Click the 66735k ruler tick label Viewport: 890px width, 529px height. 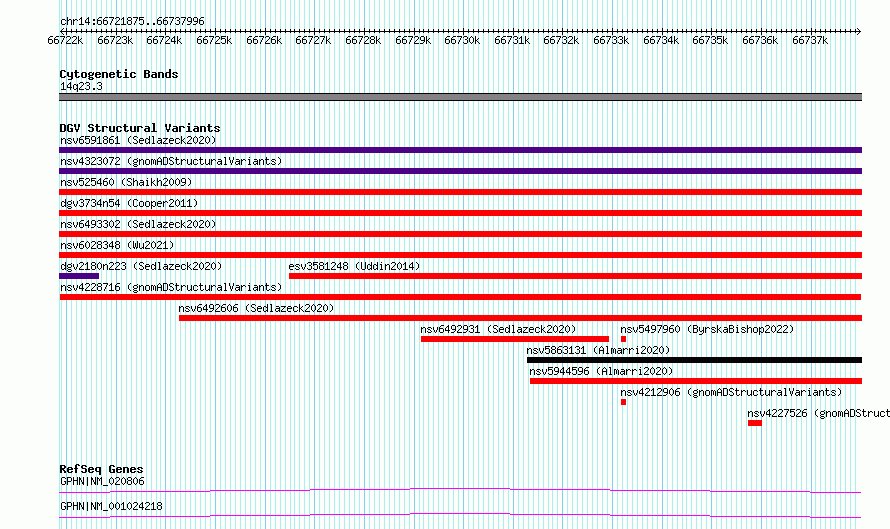click(710, 40)
